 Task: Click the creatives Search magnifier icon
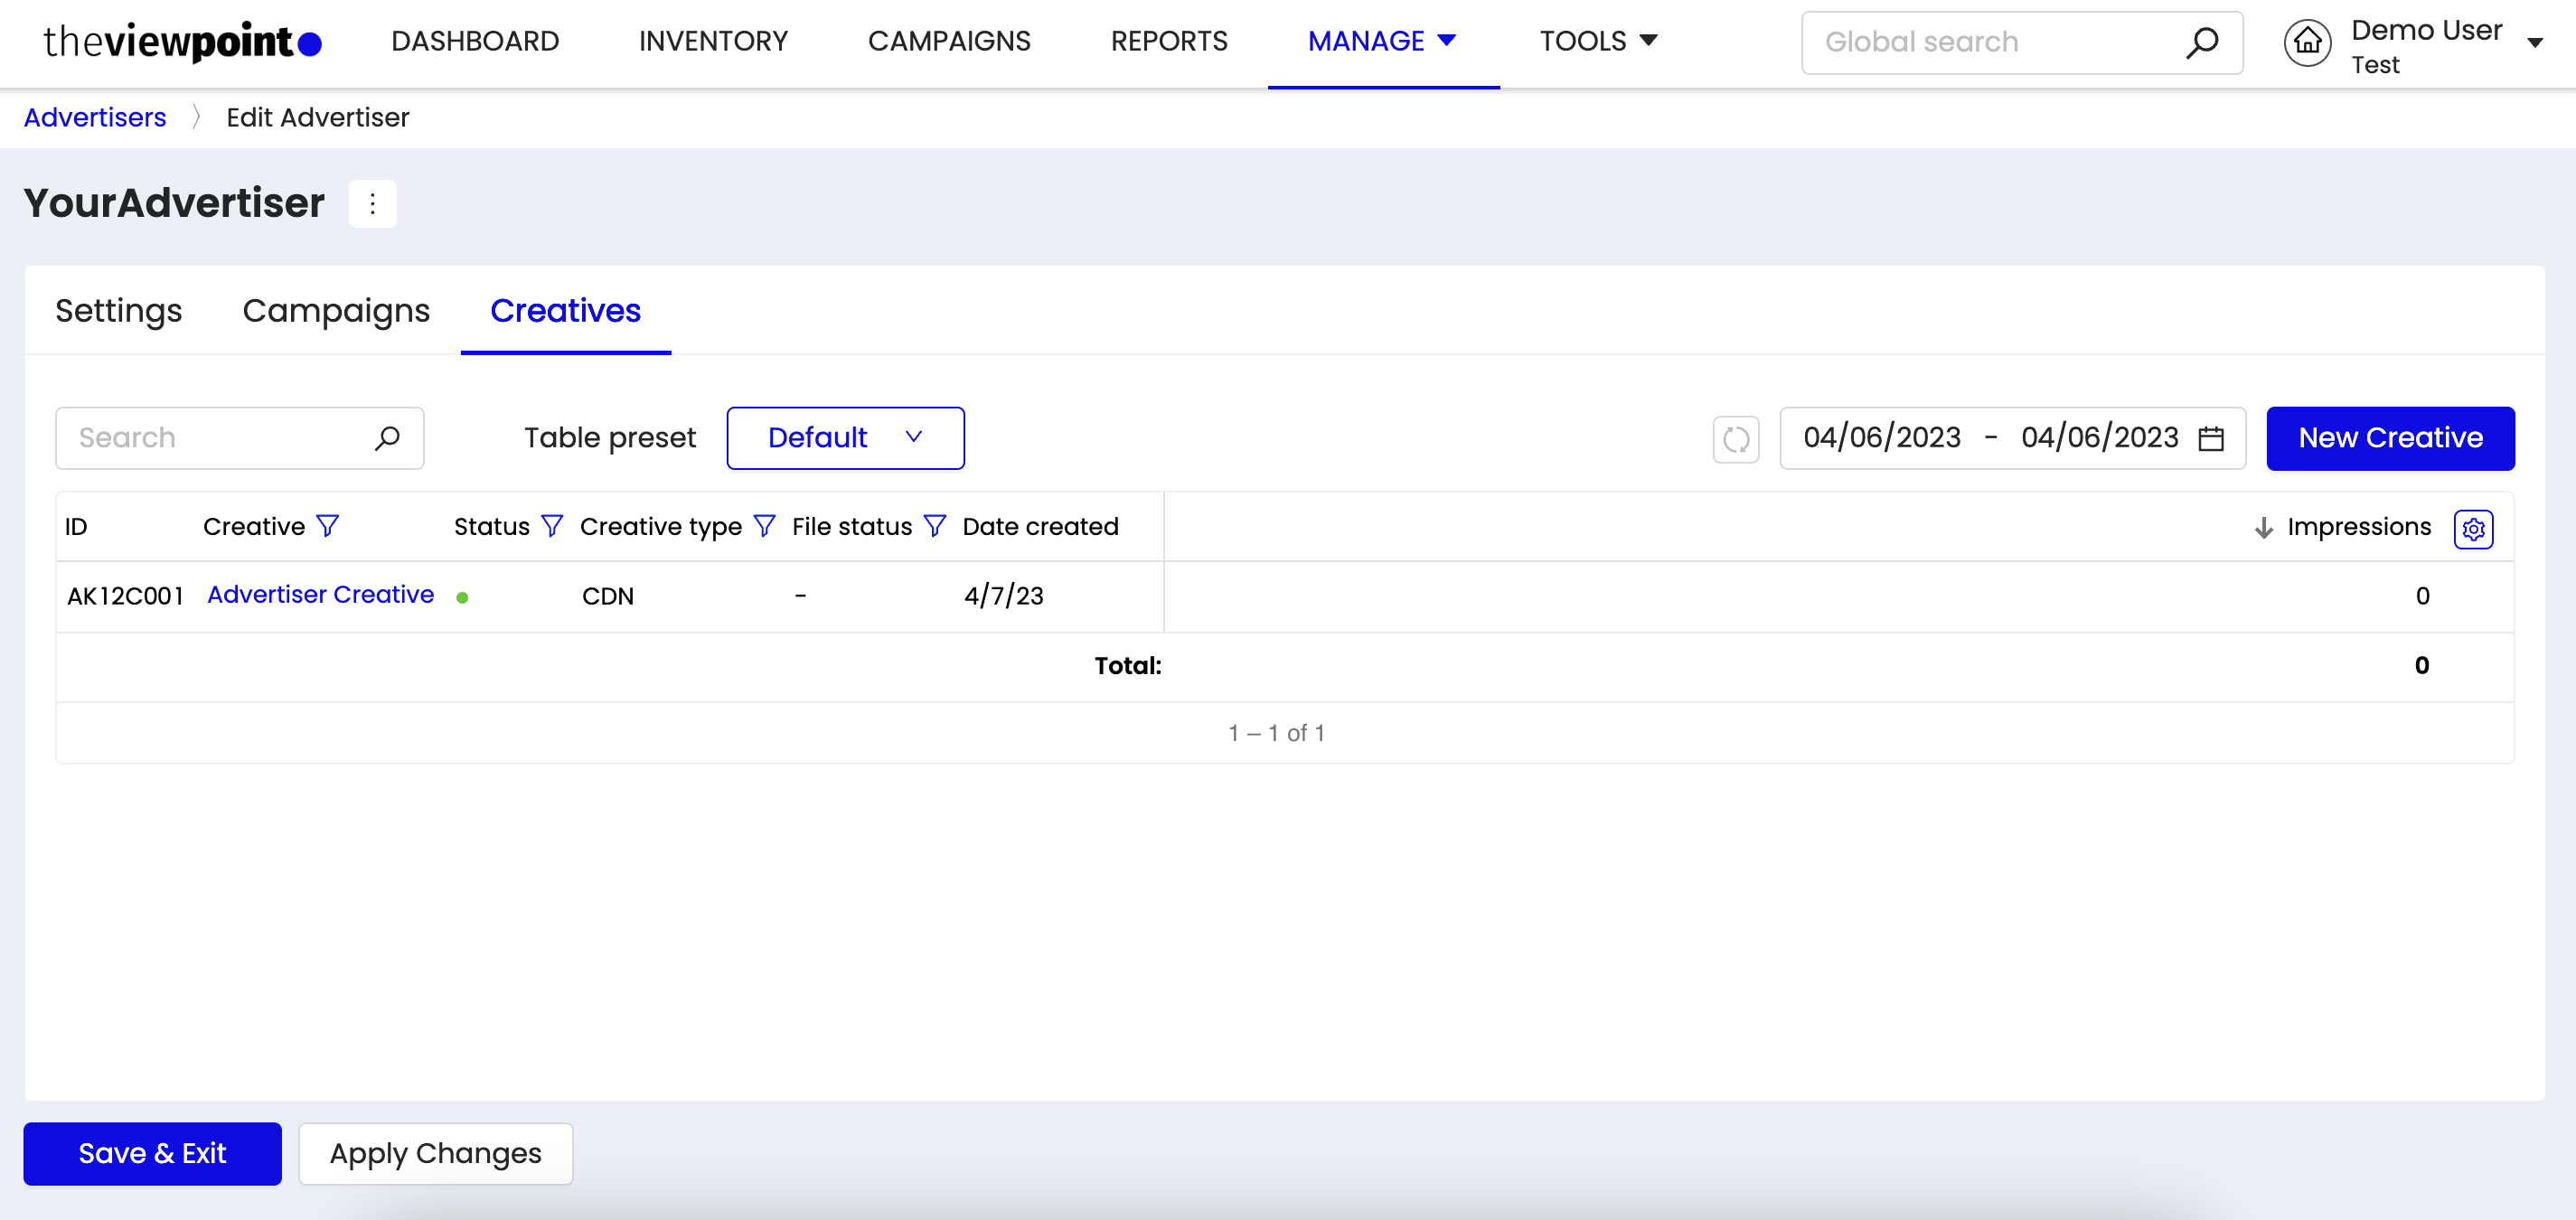pyautogui.click(x=387, y=438)
